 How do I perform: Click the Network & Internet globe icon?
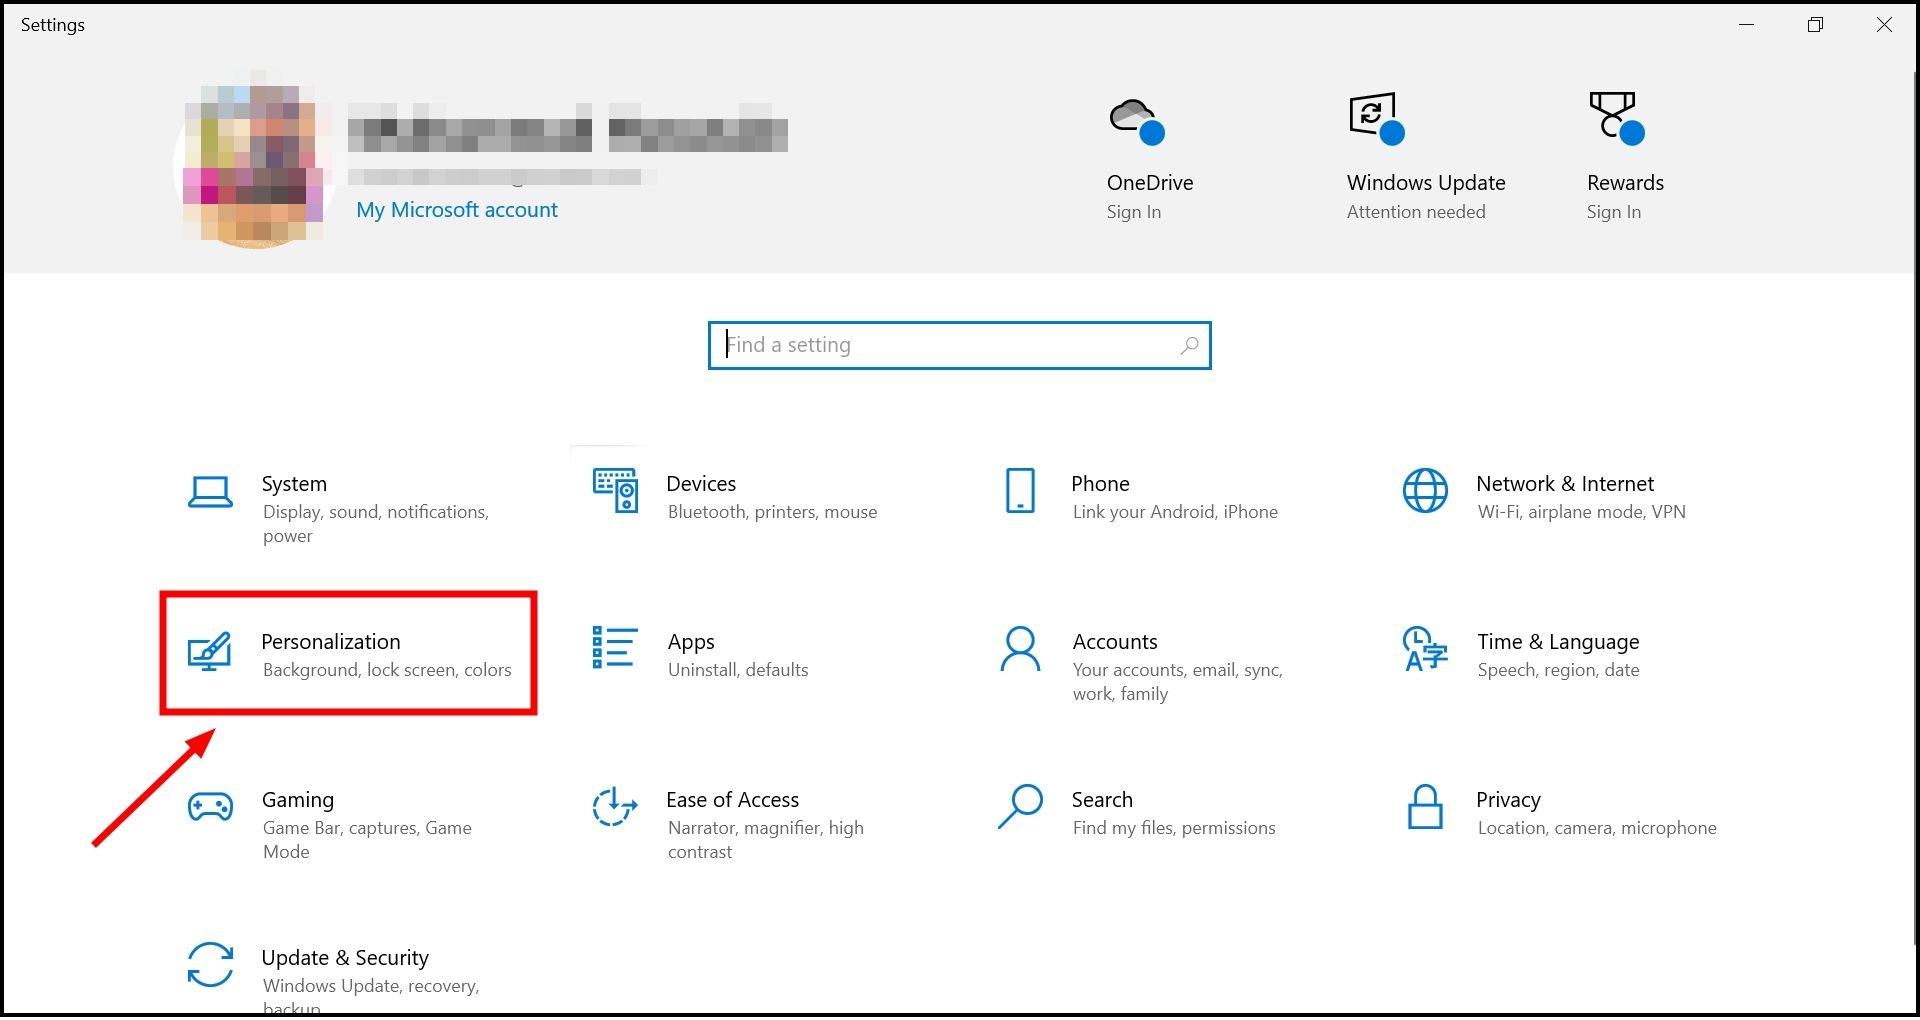pyautogui.click(x=1425, y=490)
